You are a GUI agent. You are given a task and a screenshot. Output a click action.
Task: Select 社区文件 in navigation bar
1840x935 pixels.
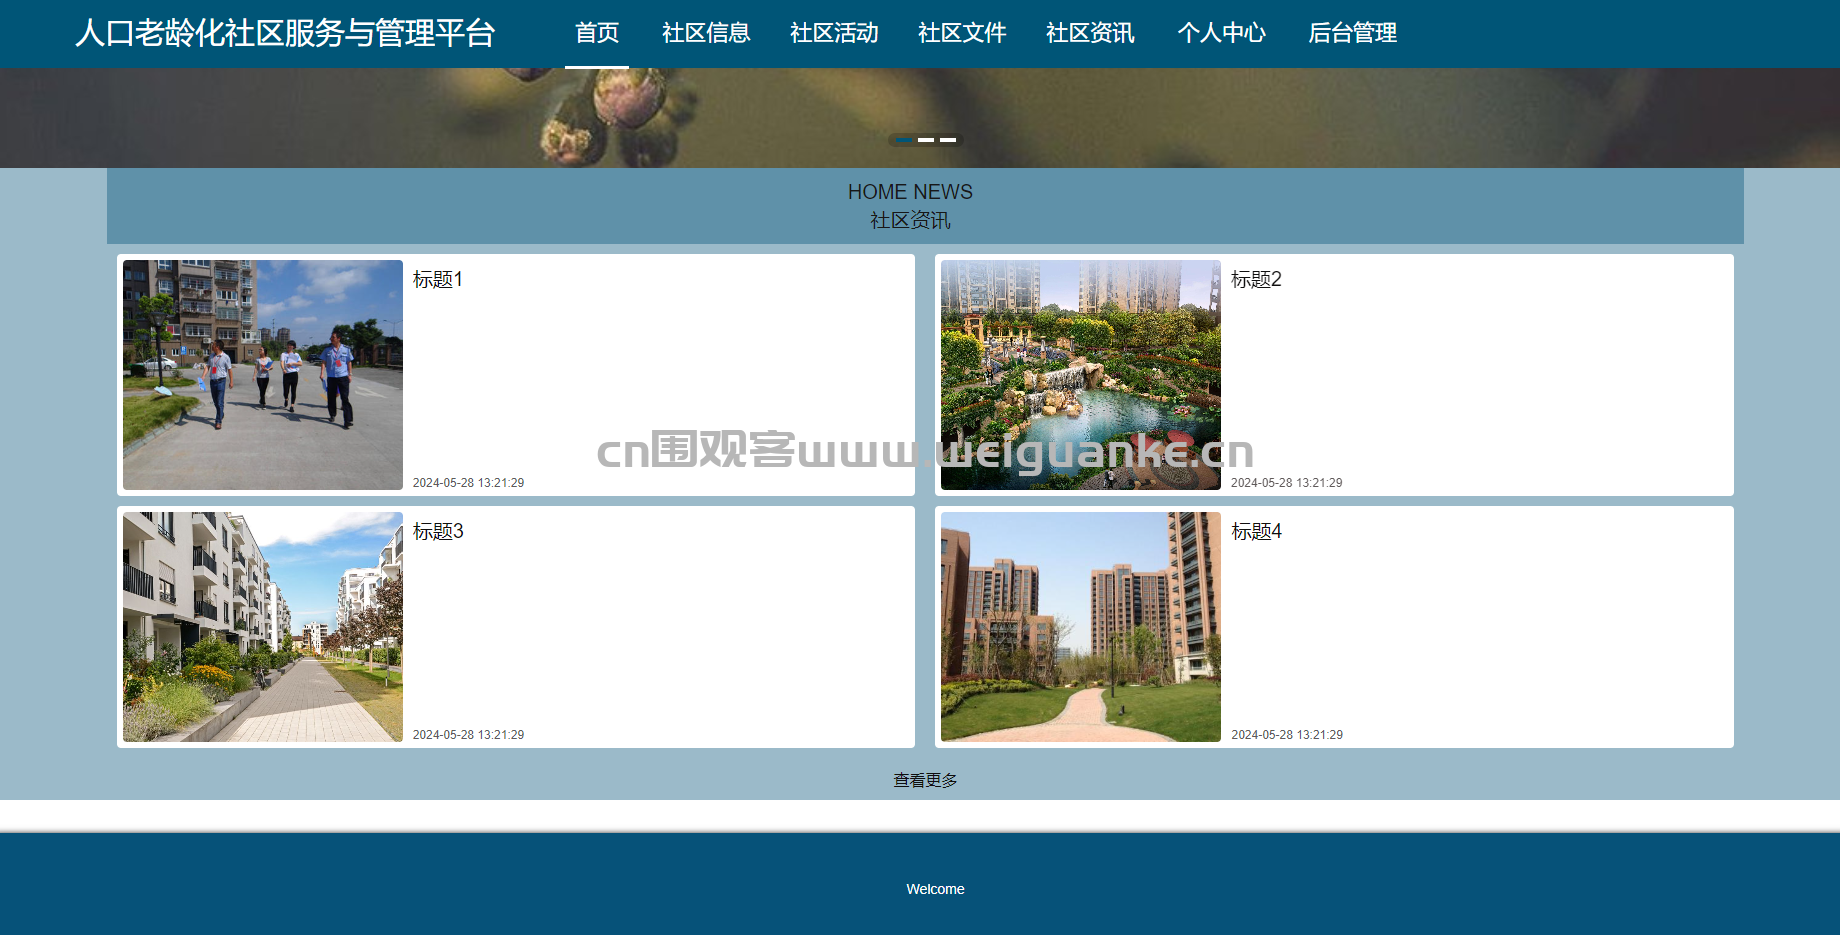pos(962,33)
